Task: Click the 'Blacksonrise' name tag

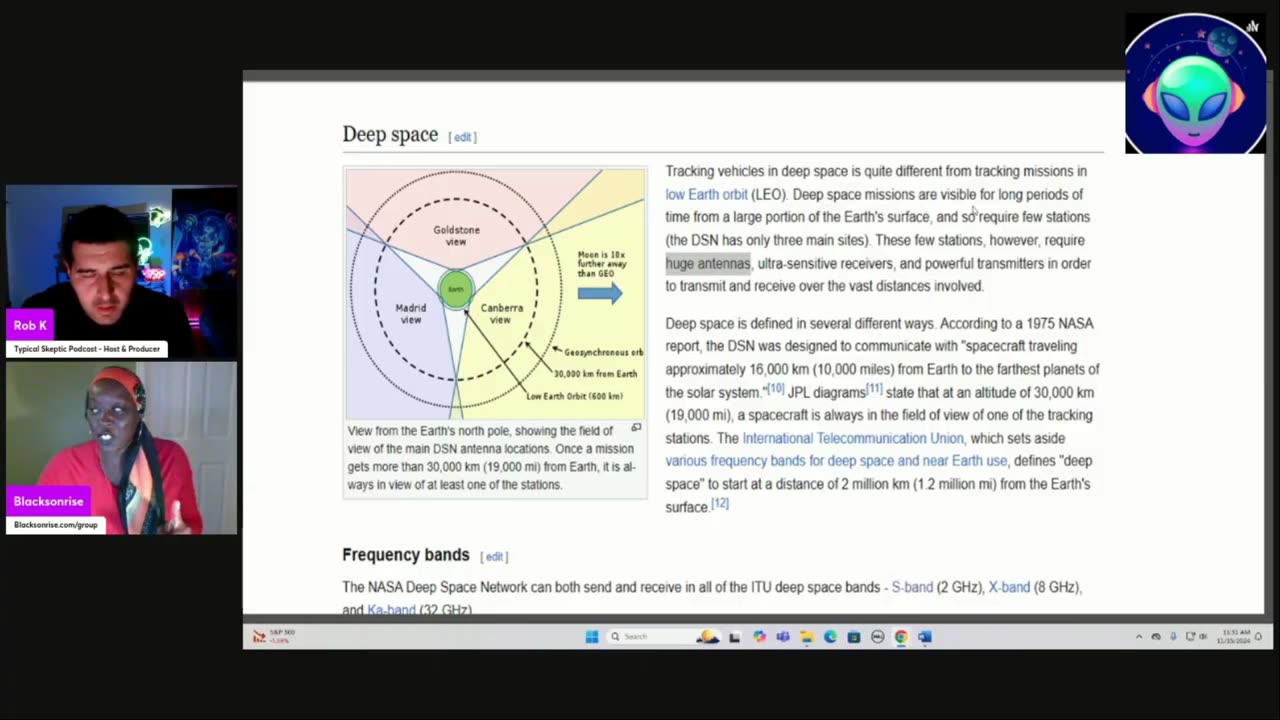Action: 49,501
